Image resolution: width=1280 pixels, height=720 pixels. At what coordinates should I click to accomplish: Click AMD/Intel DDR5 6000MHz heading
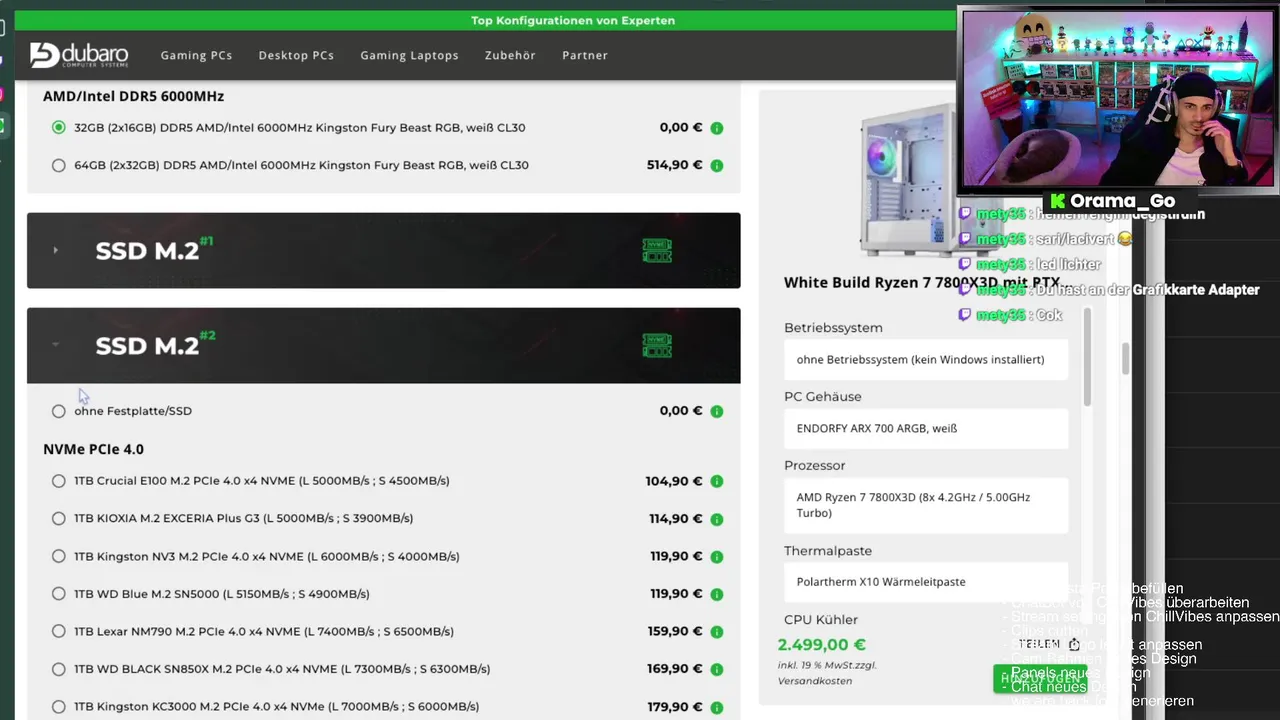[133, 96]
